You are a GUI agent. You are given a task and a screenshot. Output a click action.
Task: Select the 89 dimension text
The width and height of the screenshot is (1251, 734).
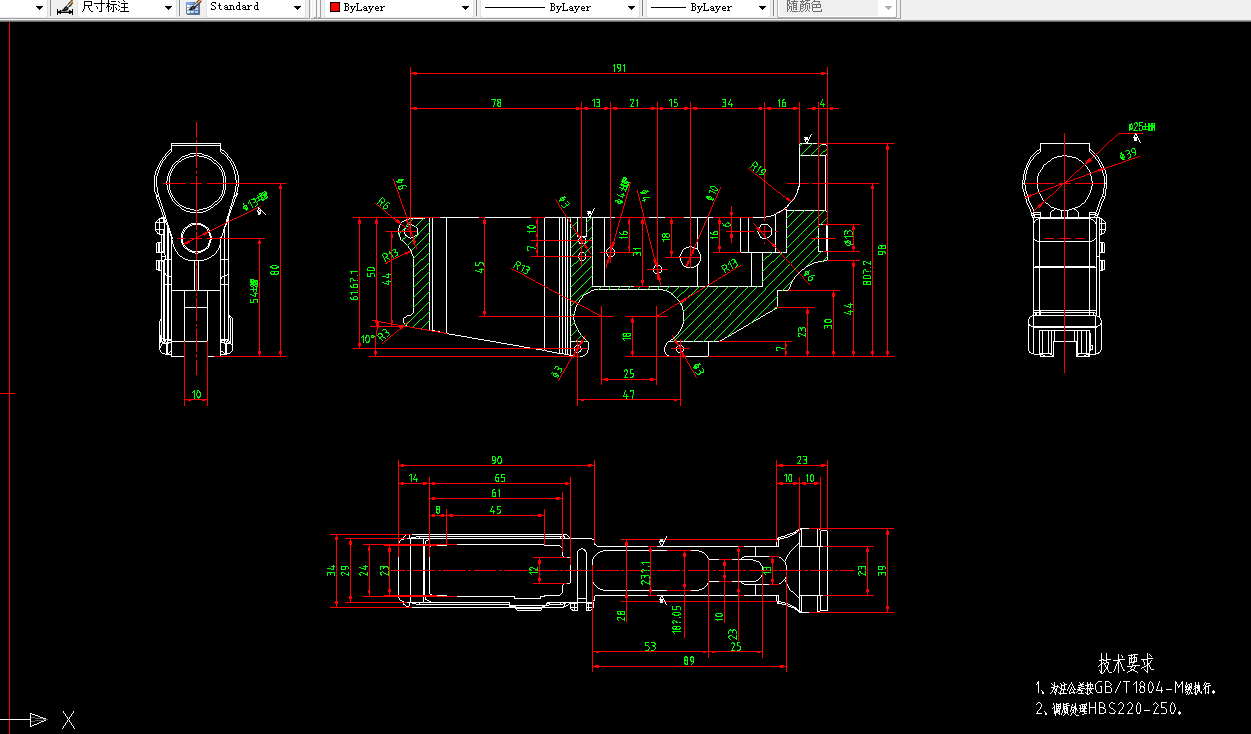point(688,661)
